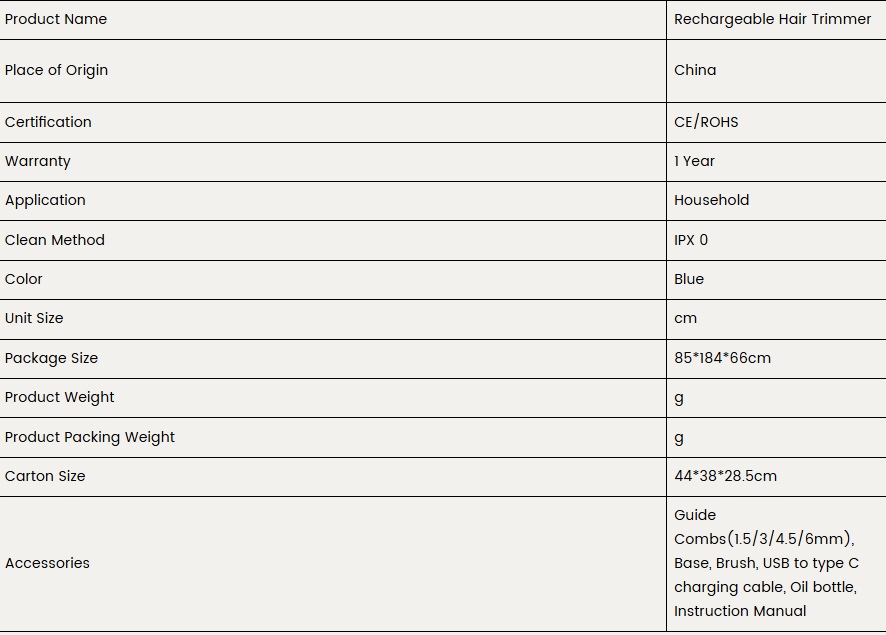Screen dimensions: 886x635
Task: Click the "Place of Origin" row label
Action: pos(56,70)
